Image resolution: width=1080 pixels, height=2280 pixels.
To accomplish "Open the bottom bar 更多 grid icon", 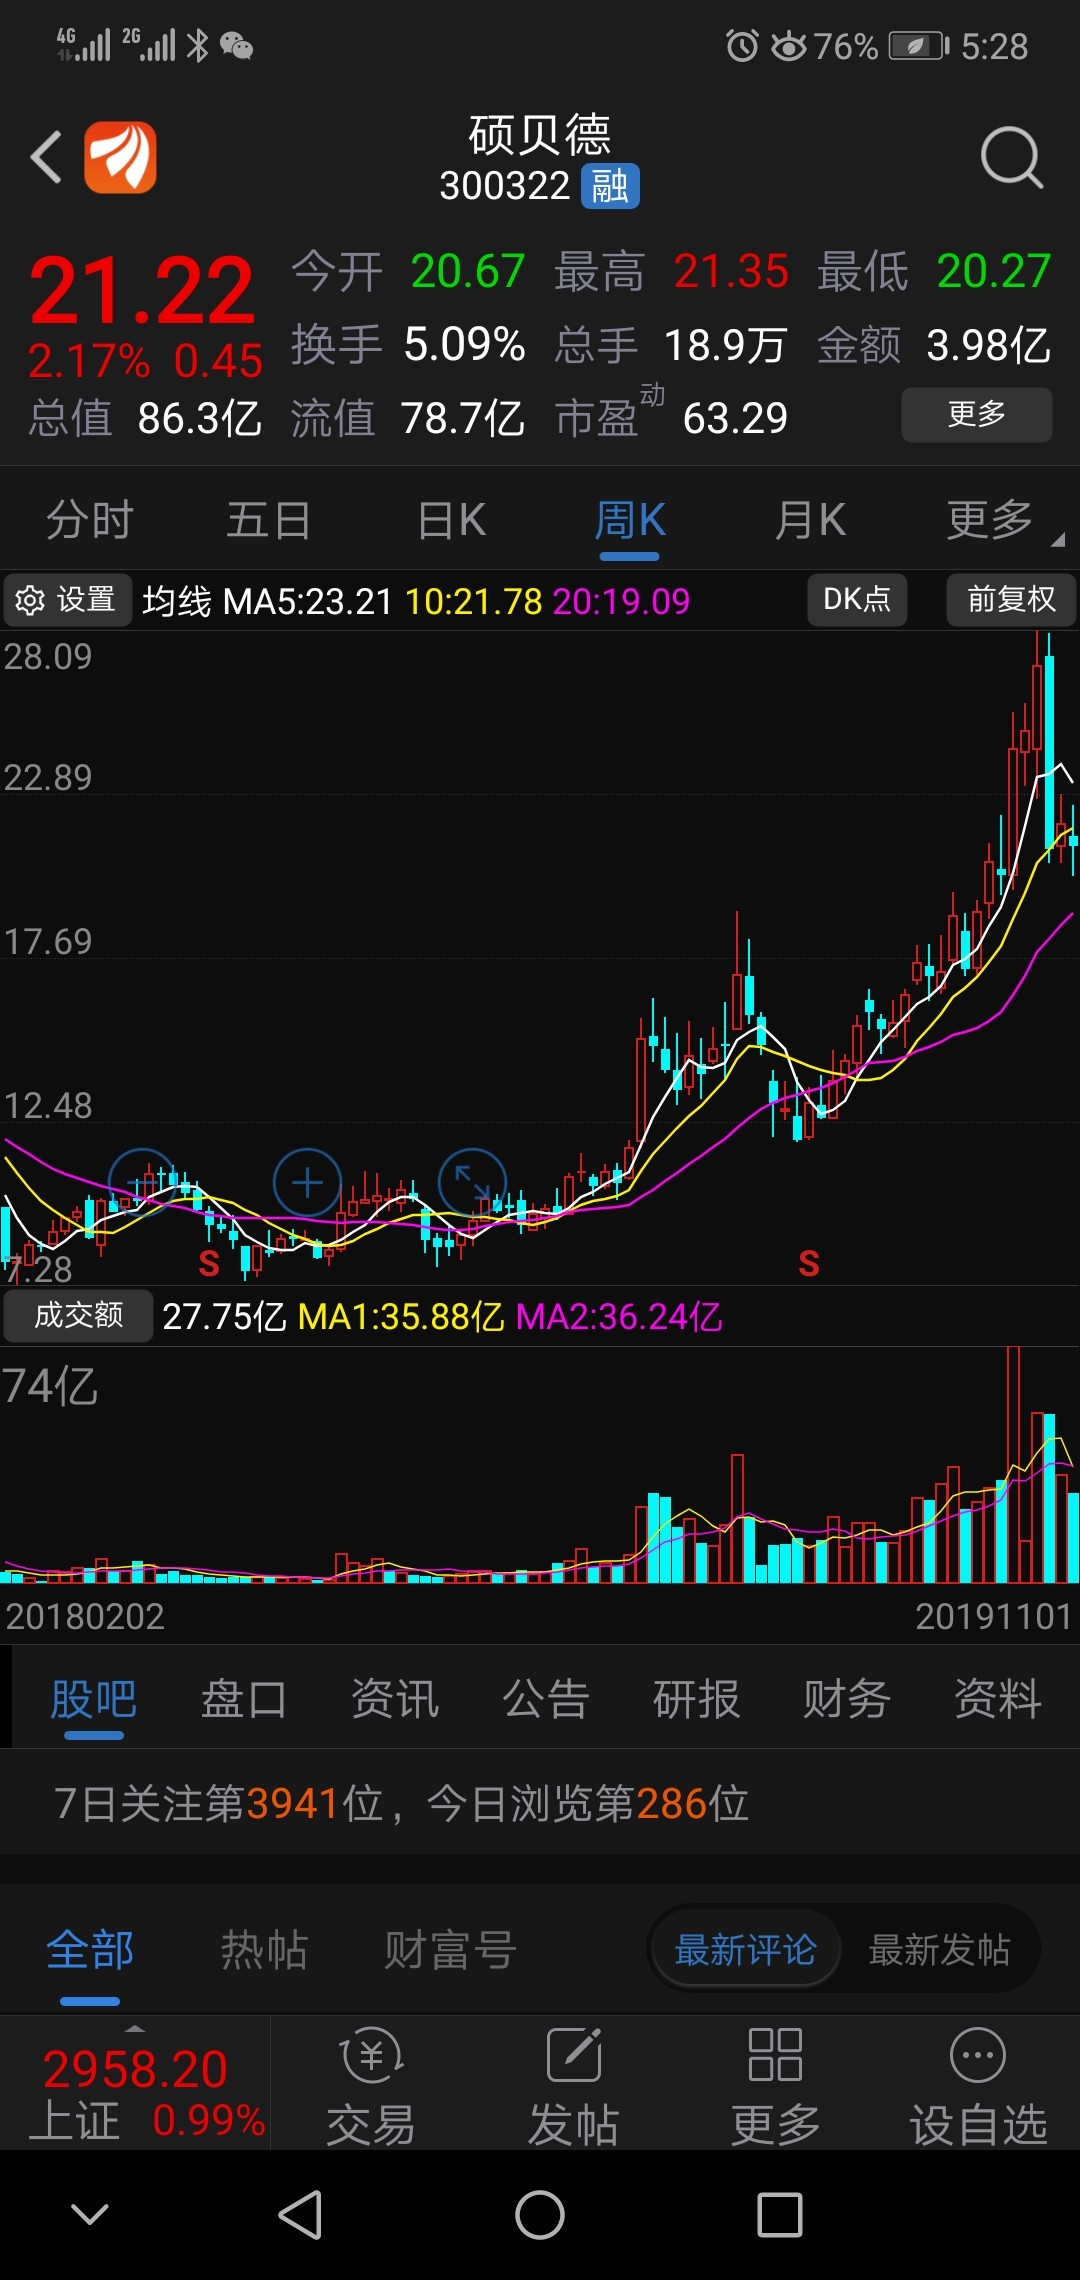I will (x=776, y=2087).
